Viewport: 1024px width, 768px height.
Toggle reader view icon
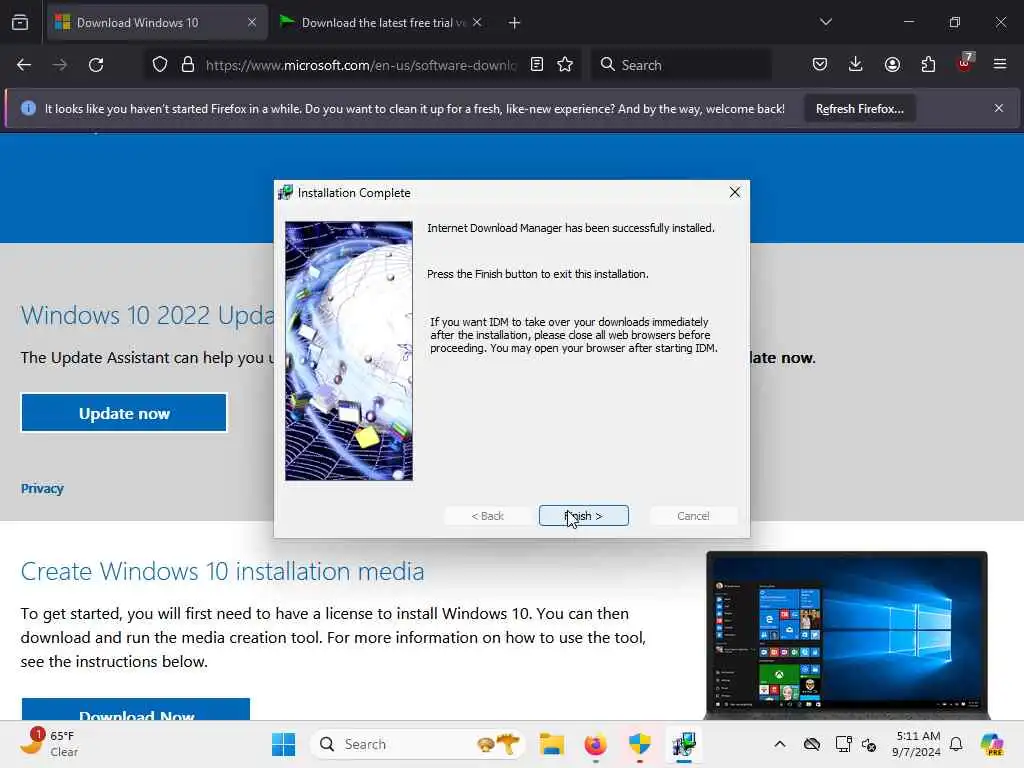point(537,64)
